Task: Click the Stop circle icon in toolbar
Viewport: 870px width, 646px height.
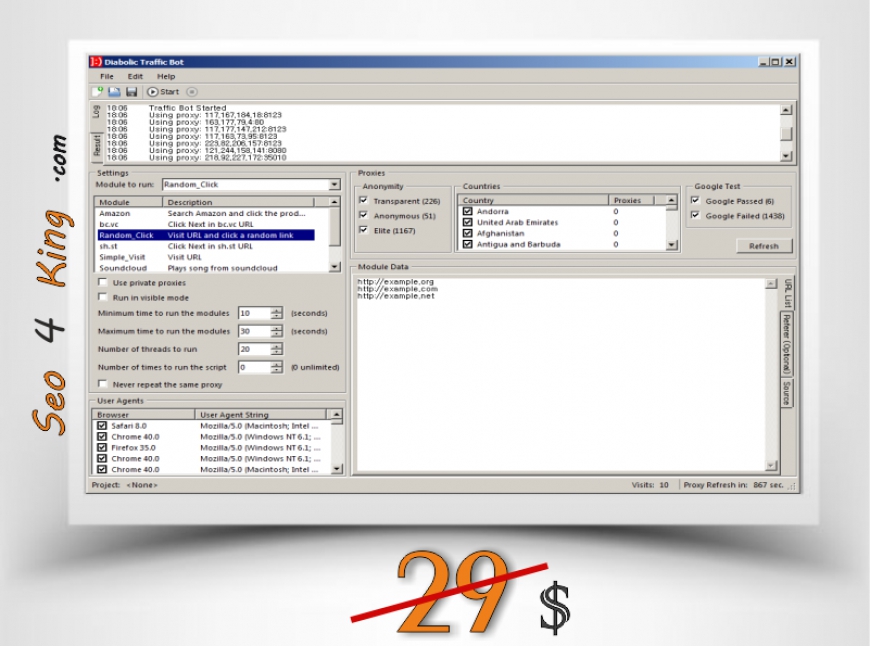Action: pyautogui.click(x=191, y=92)
